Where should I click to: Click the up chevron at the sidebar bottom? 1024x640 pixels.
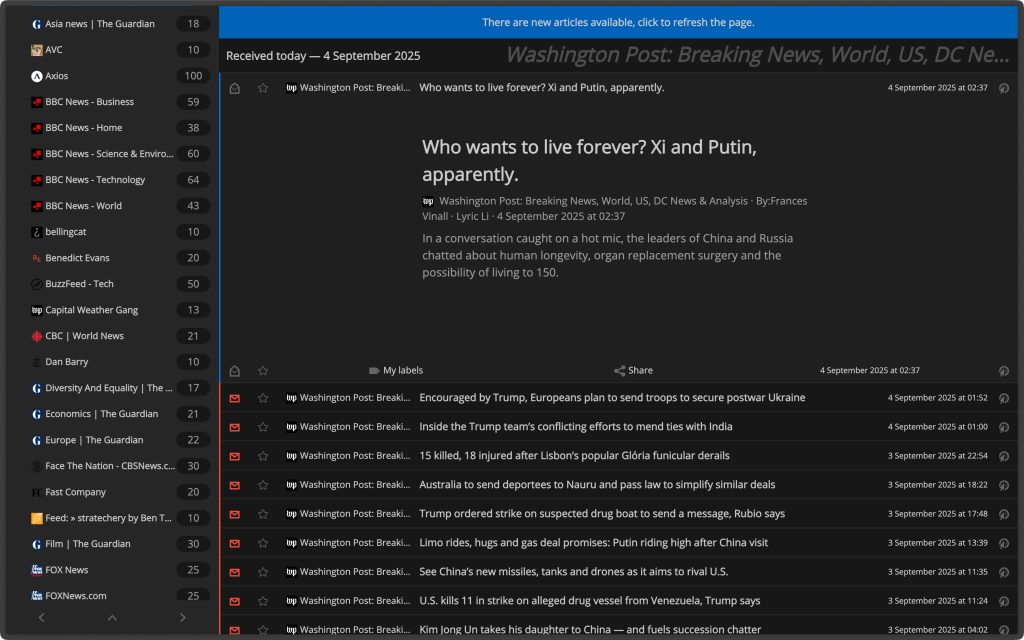click(112, 618)
